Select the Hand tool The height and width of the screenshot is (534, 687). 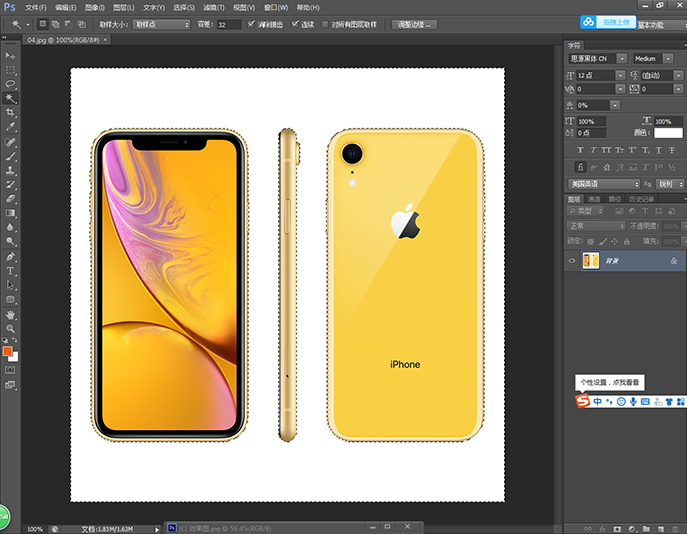click(10, 315)
